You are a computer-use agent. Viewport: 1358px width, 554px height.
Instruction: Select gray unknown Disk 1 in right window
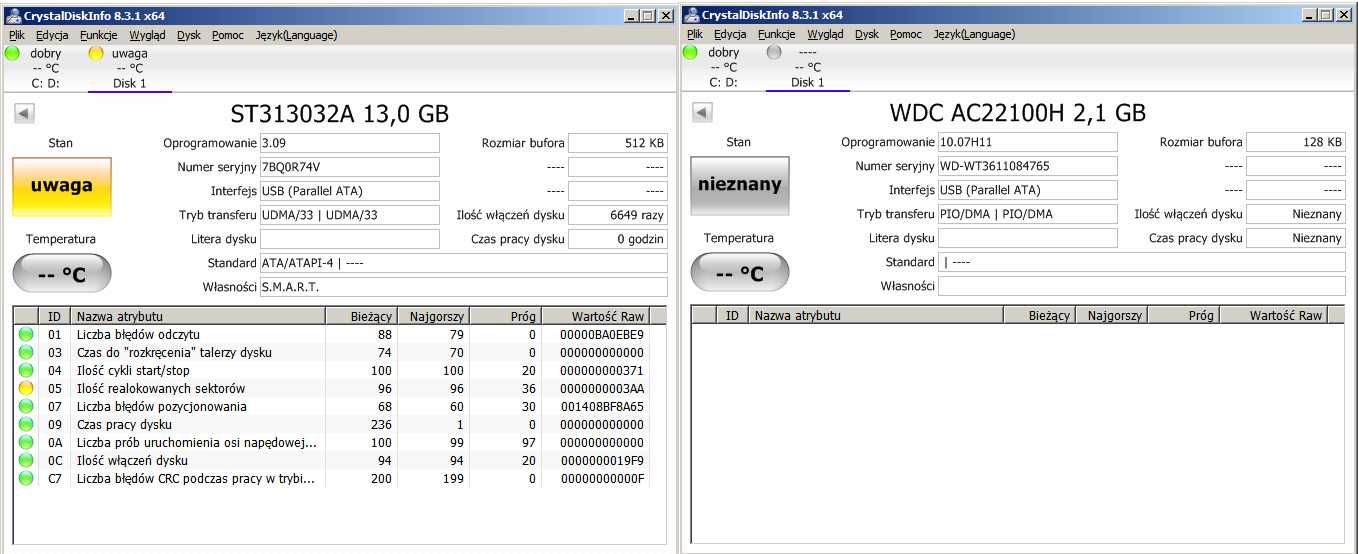pyautogui.click(x=807, y=67)
